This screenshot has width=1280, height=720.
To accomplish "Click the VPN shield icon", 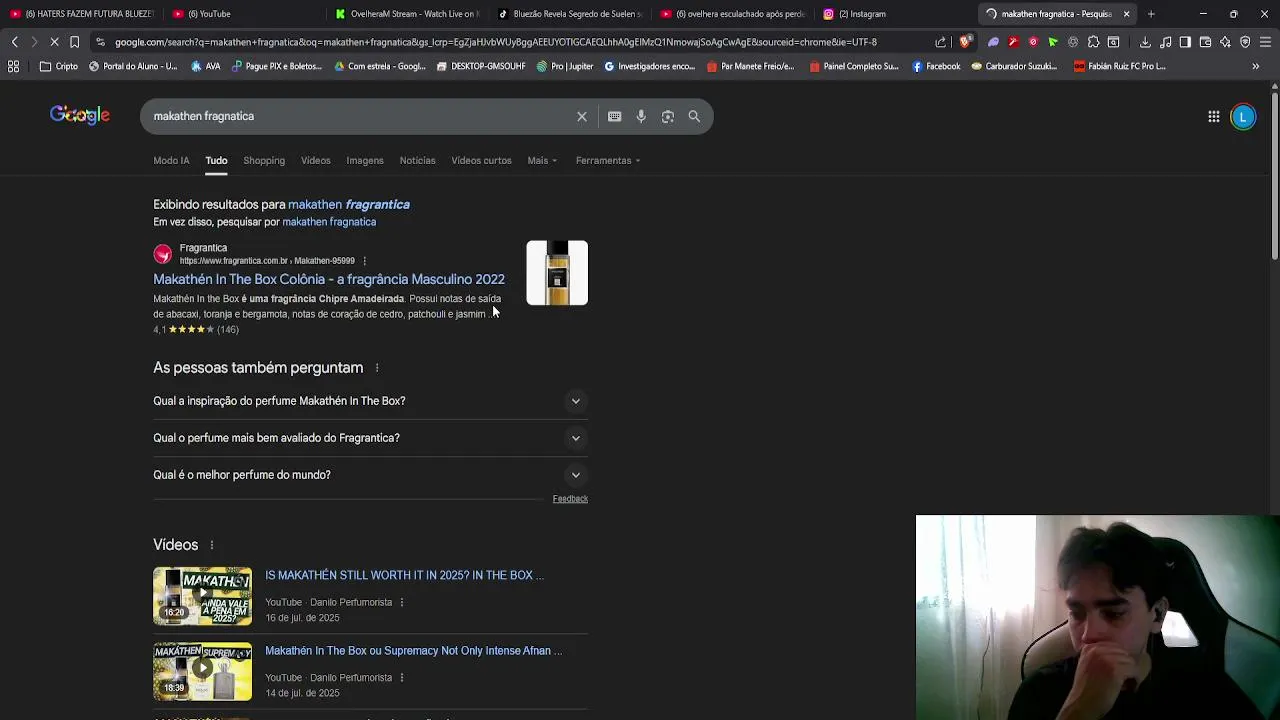I will click(x=1245, y=42).
